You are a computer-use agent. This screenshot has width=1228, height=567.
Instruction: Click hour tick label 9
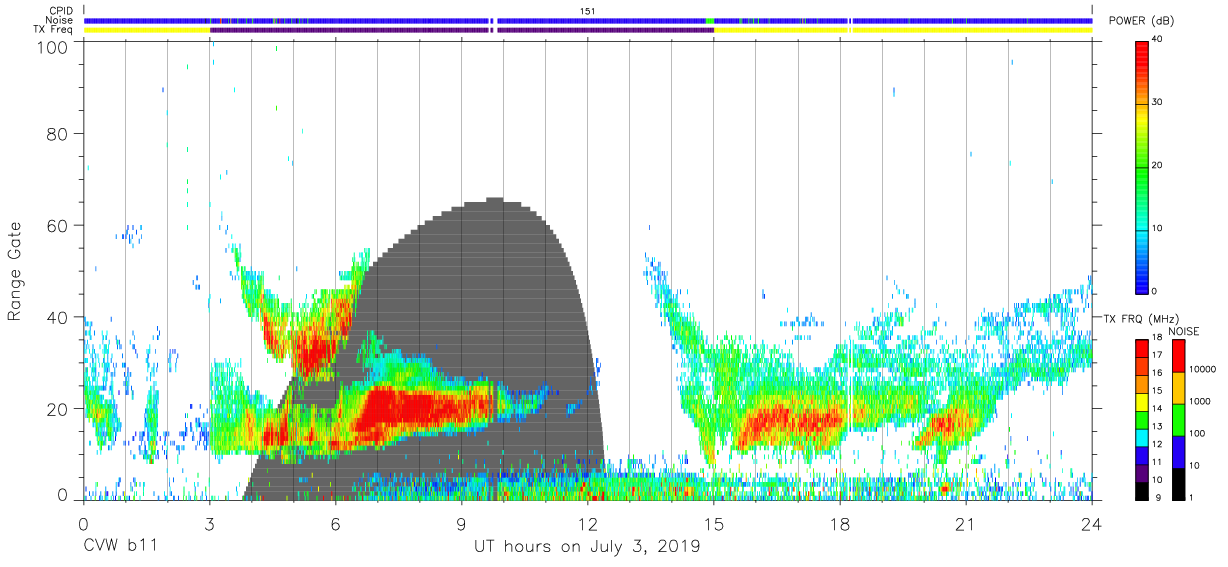click(x=461, y=523)
